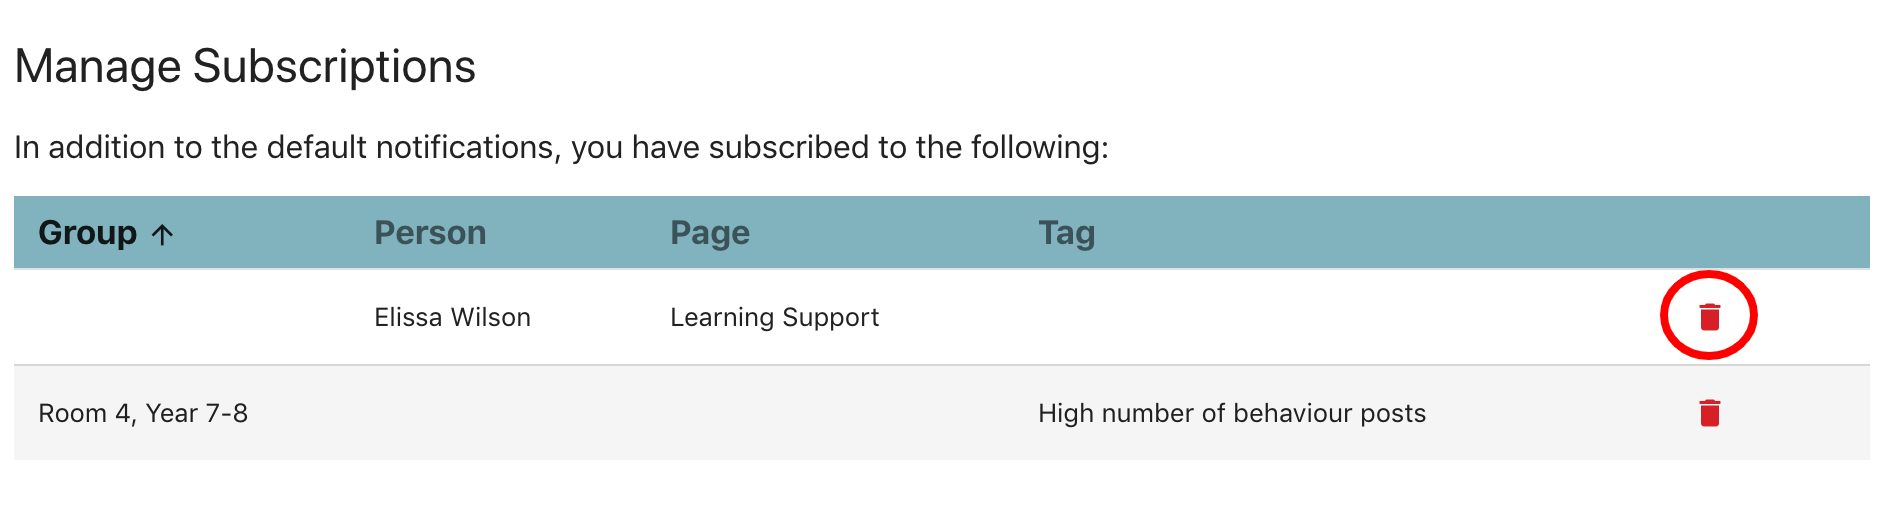
Task: Sort the table by Group header
Action: [x=88, y=233]
